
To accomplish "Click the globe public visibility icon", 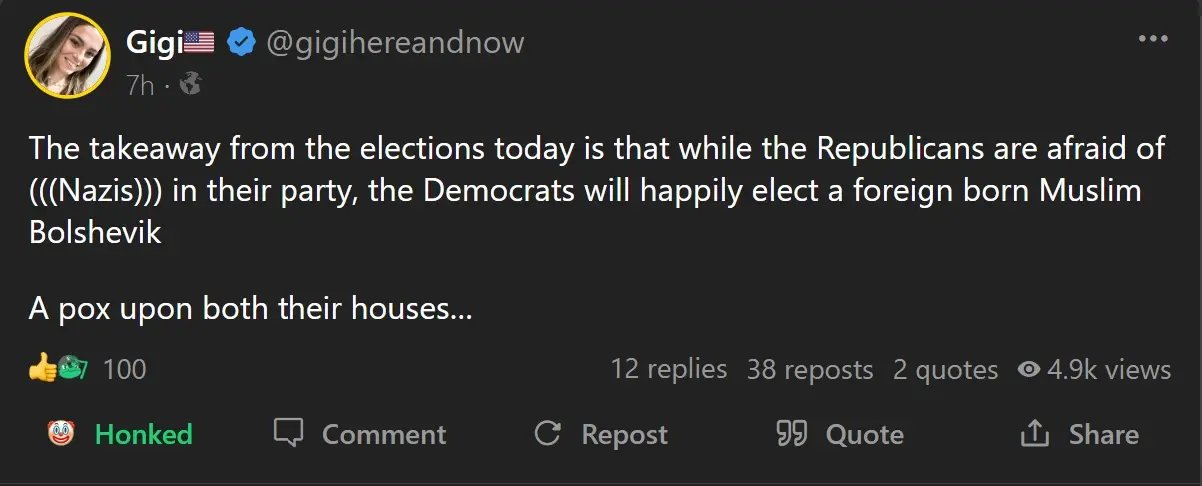I will [x=190, y=86].
